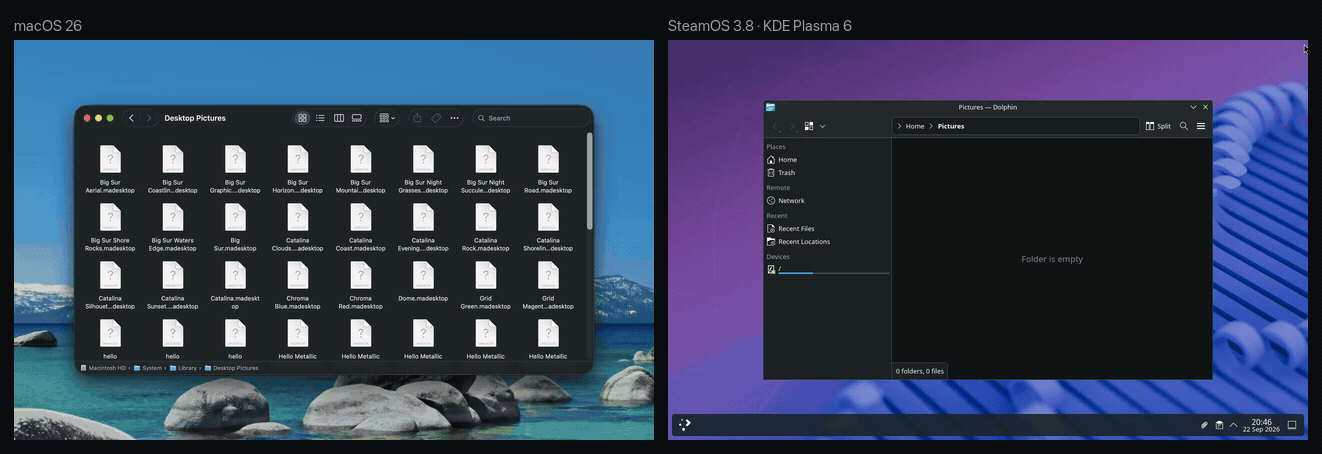The width and height of the screenshot is (1322, 454).
Task: Go back in Finder
Action: click(x=131, y=118)
